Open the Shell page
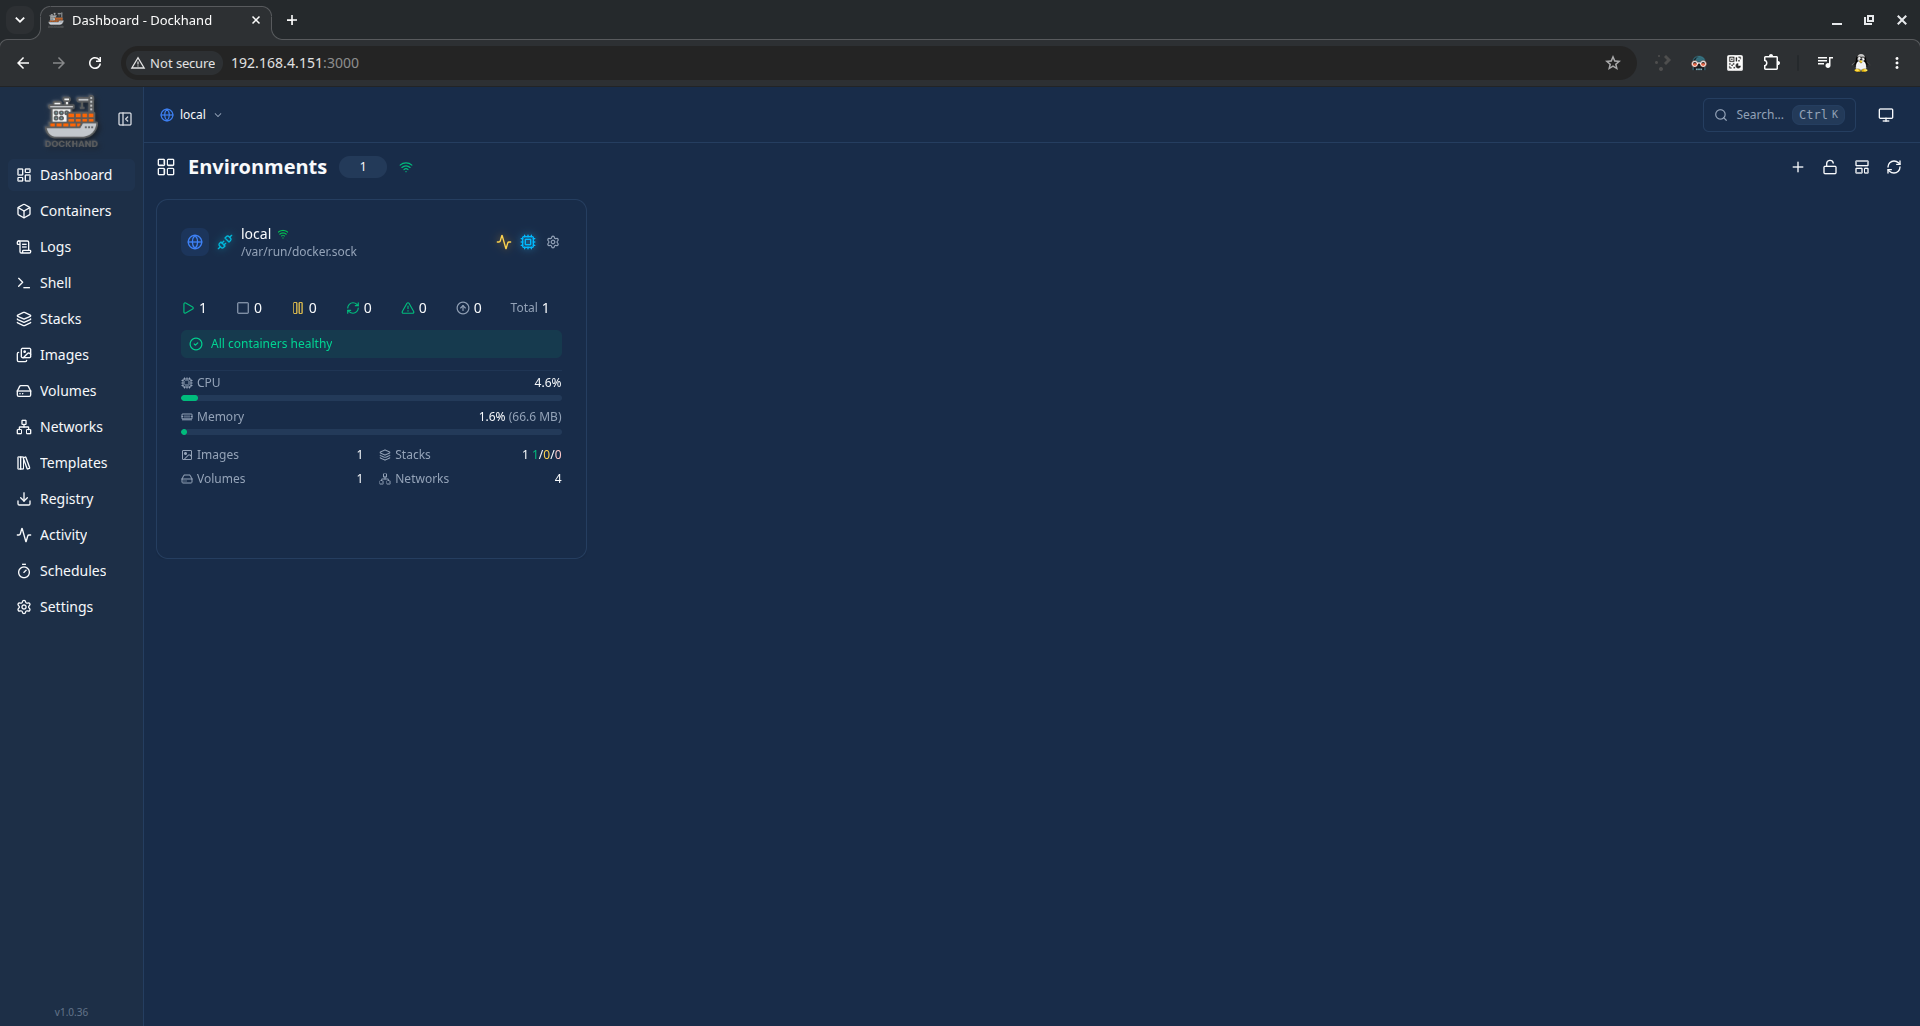 coord(71,283)
